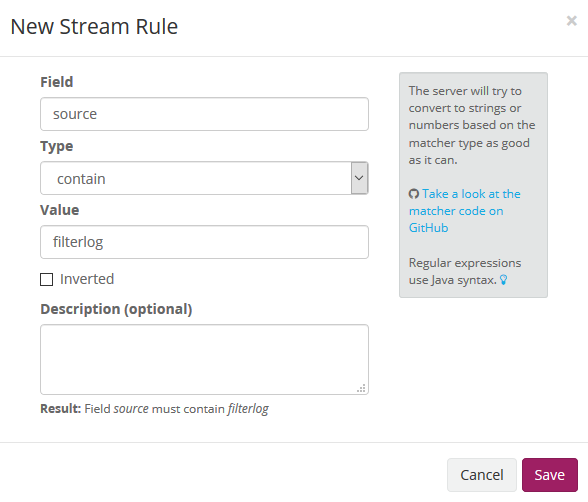This screenshot has height=502, width=588.
Task: Click the textarea resize grip icon
Action: [361, 388]
